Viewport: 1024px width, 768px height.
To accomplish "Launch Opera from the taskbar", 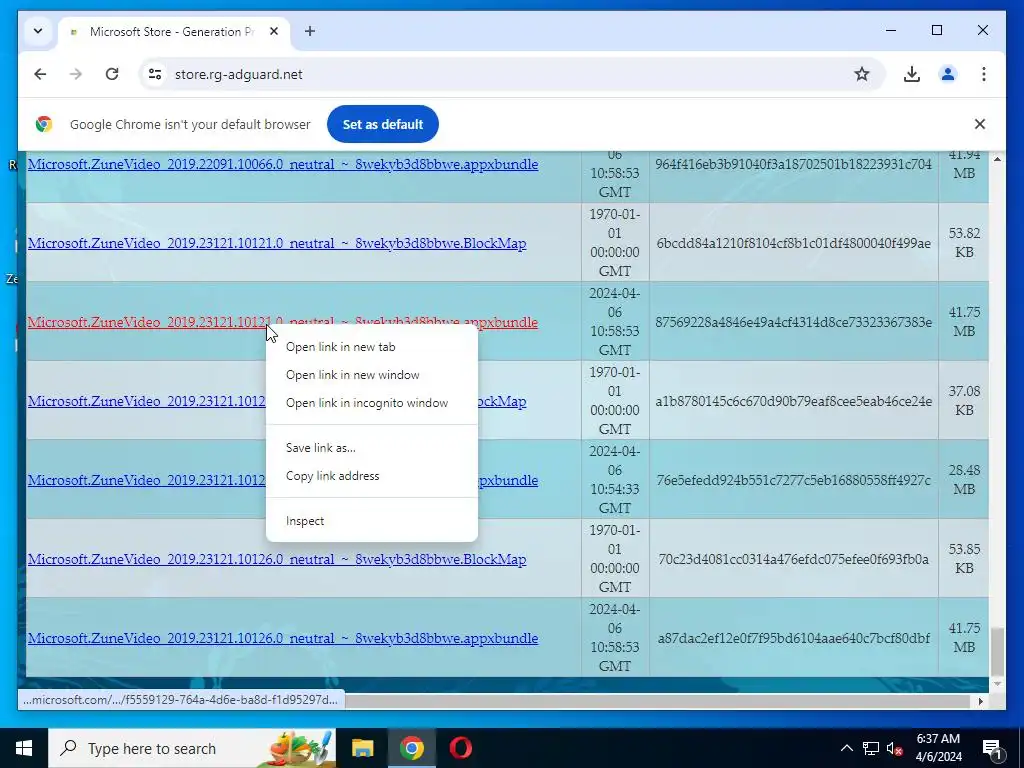I will [460, 748].
